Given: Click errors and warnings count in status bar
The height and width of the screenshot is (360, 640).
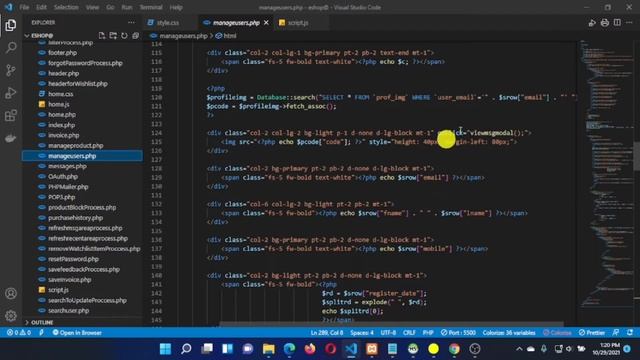Looking at the screenshot, I should (x=19, y=333).
